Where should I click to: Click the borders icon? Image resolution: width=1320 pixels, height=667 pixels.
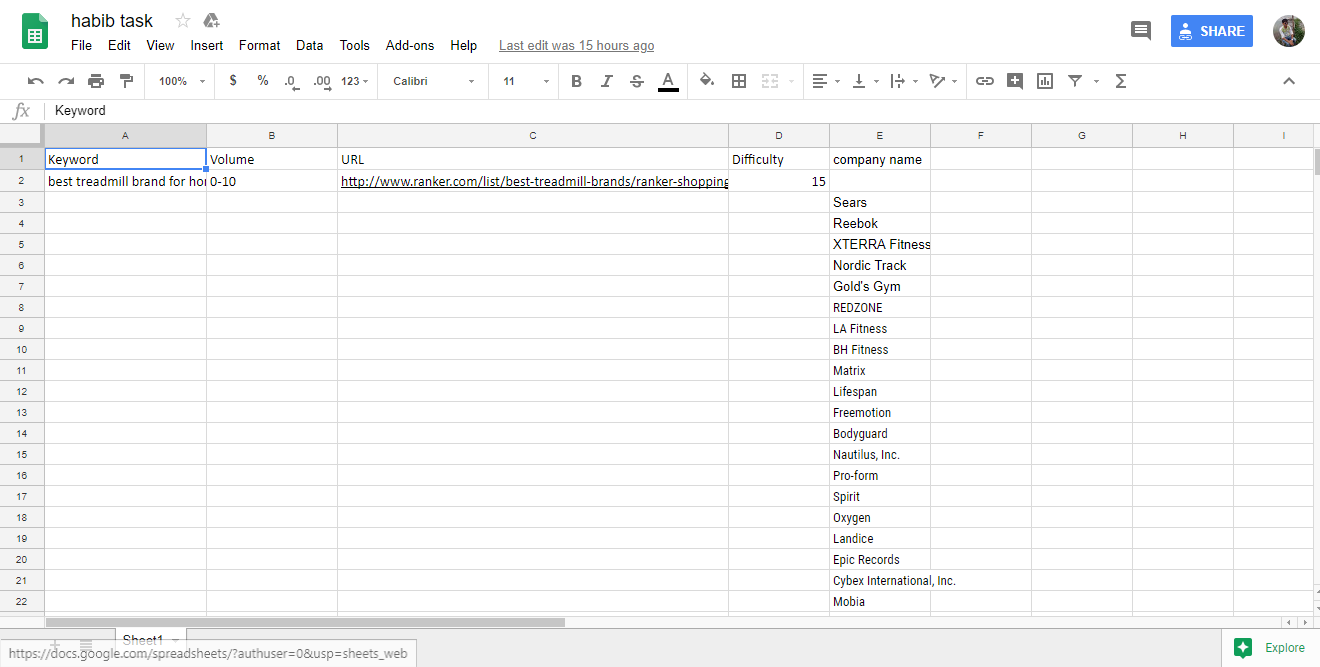(x=738, y=81)
